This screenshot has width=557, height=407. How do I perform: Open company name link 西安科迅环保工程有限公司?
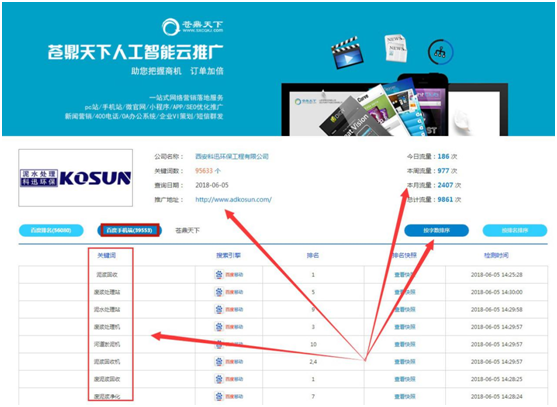coord(232,156)
